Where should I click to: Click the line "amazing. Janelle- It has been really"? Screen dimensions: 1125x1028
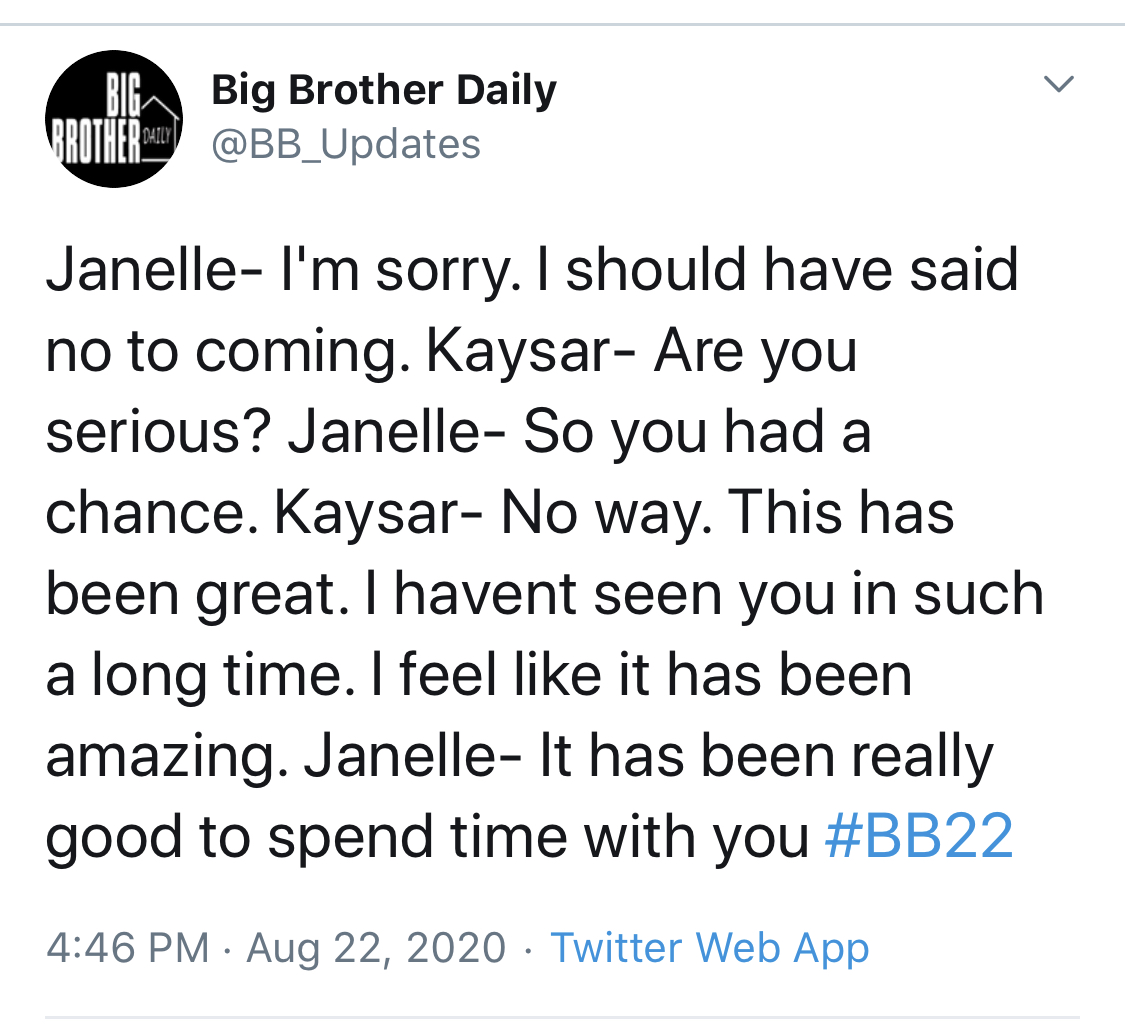coord(519,756)
